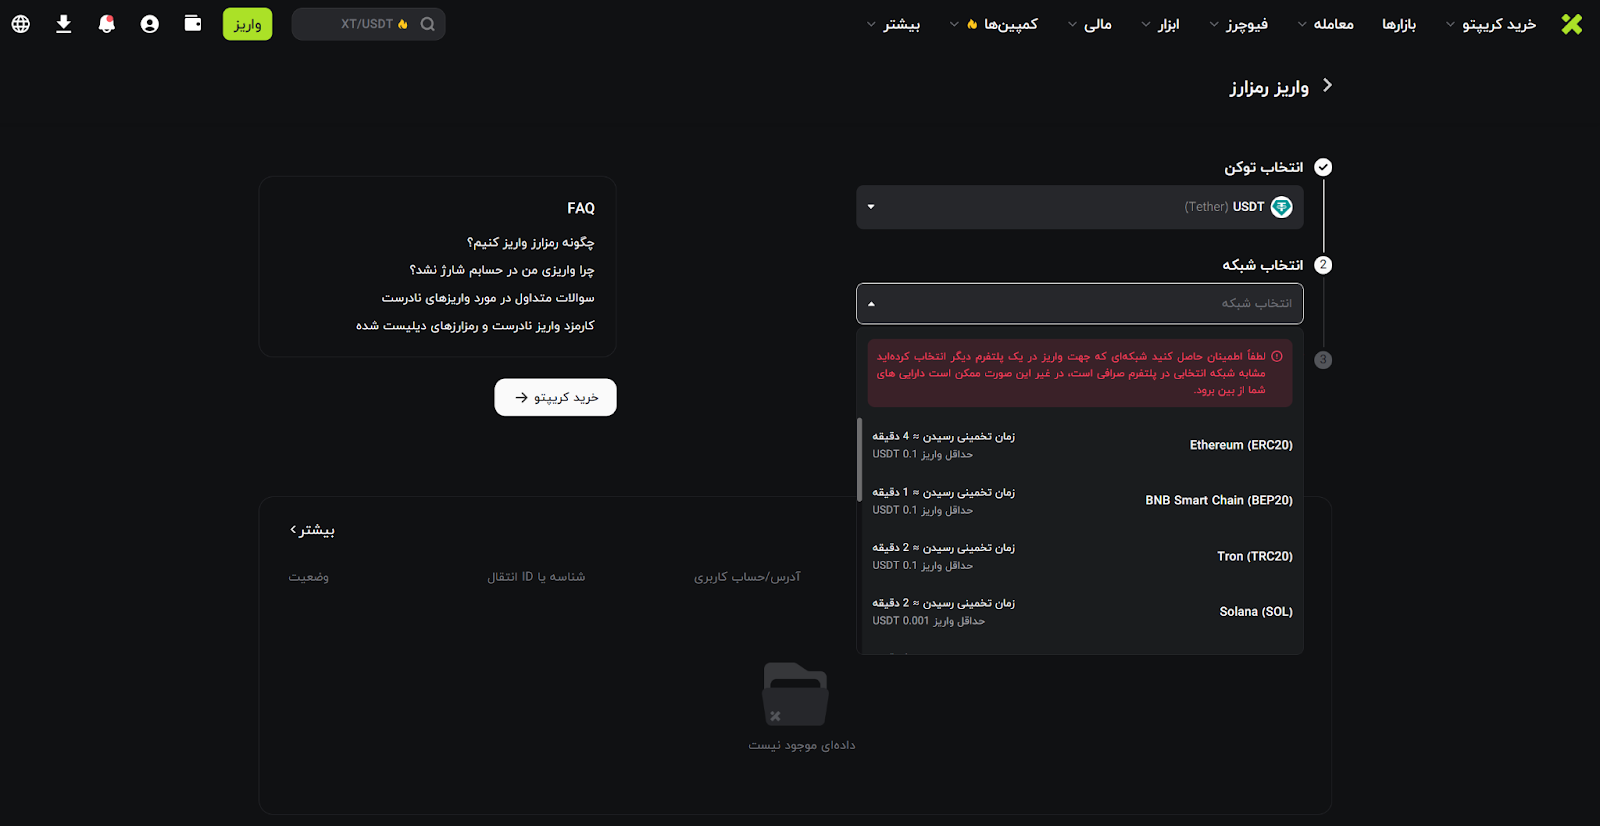Open the wallet icon
The image size is (1600, 826).
click(193, 24)
